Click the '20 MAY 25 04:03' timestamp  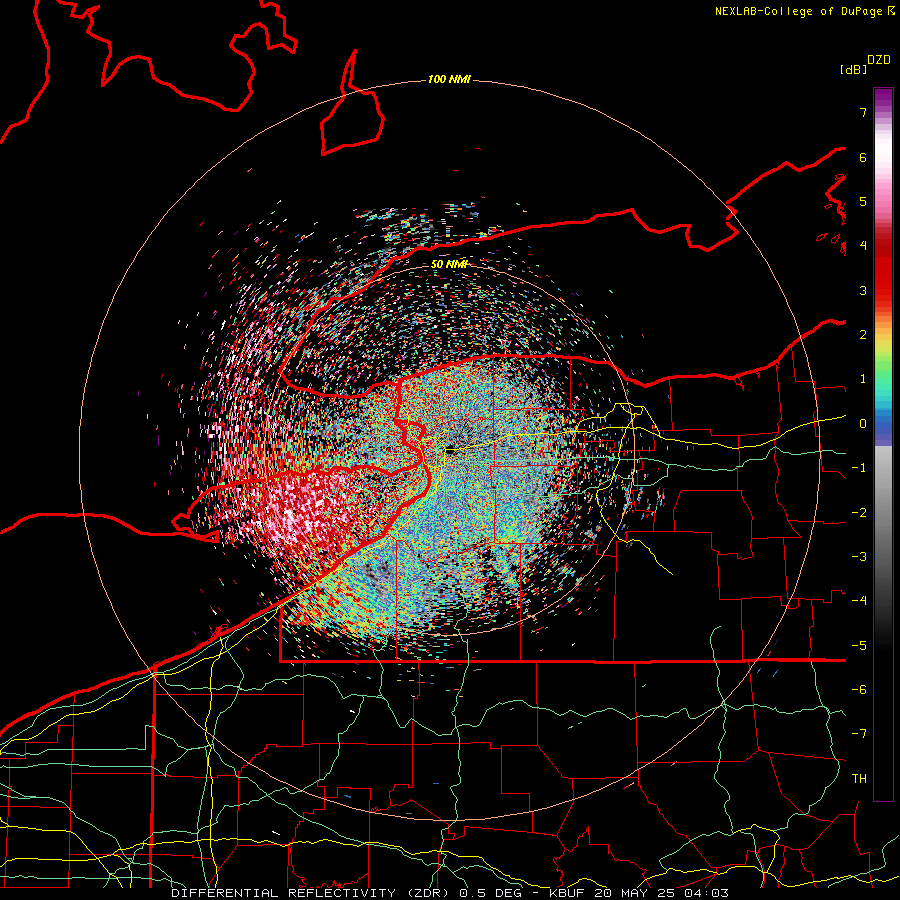[662, 893]
